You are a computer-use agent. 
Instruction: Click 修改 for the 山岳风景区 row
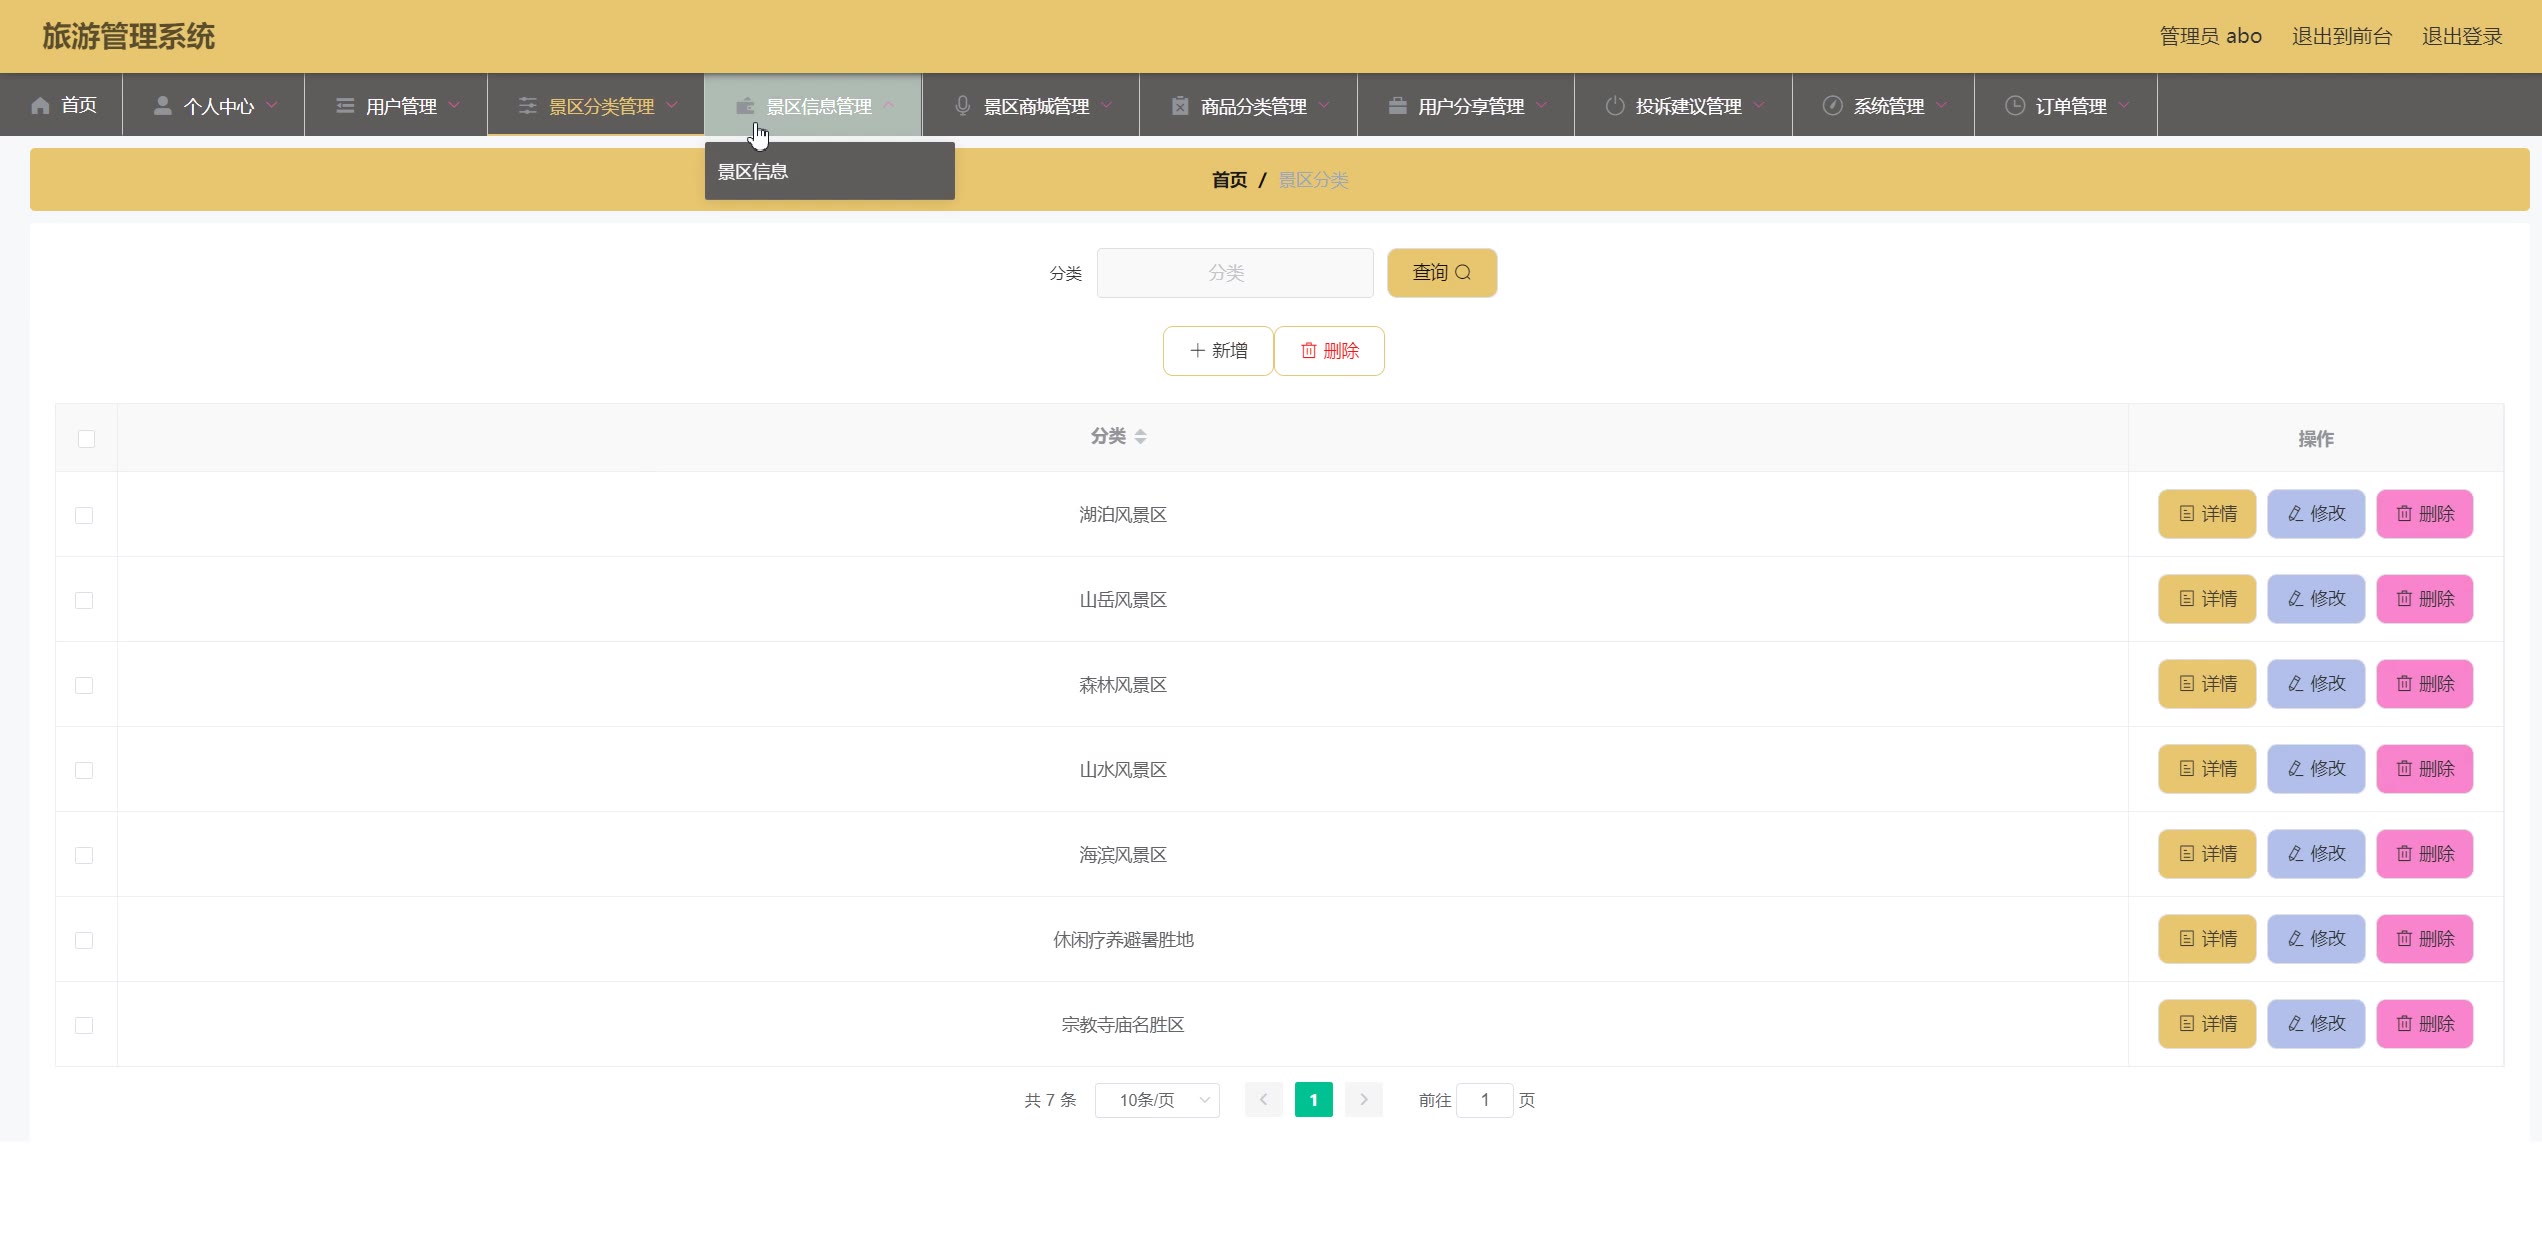2315,599
